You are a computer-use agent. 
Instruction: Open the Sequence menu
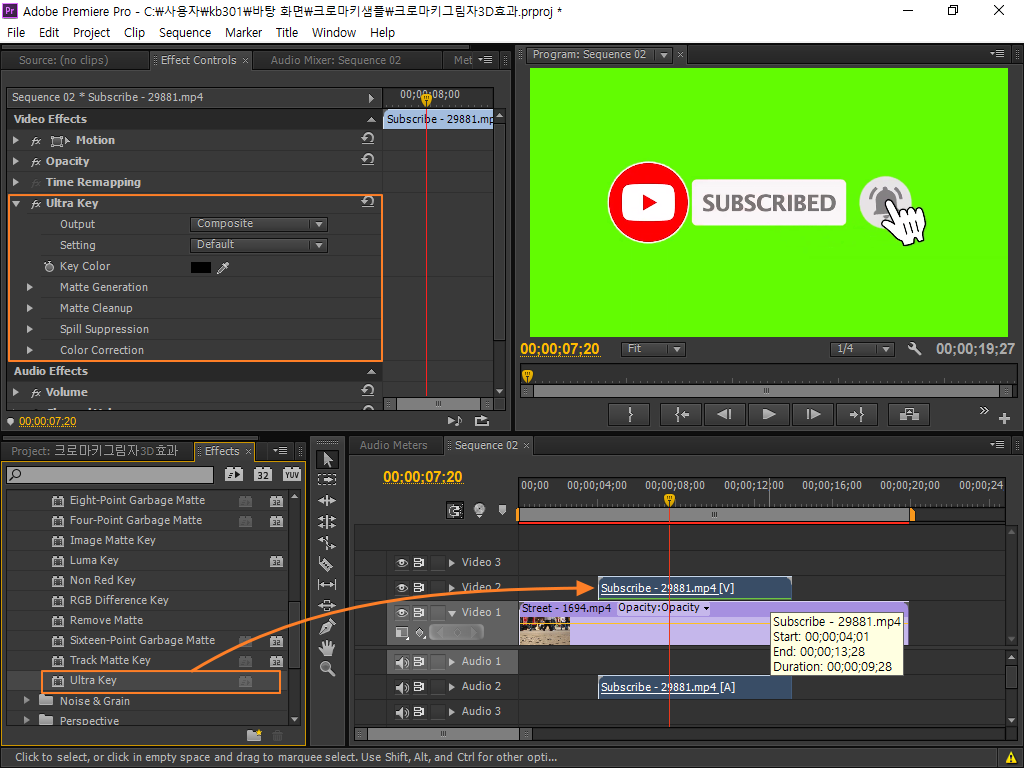tap(185, 33)
